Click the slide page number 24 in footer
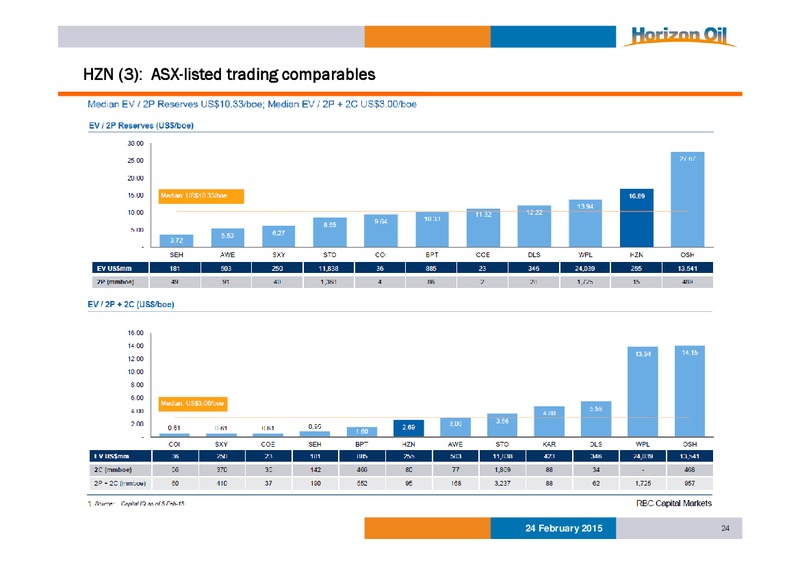The image size is (800, 565). click(725, 528)
